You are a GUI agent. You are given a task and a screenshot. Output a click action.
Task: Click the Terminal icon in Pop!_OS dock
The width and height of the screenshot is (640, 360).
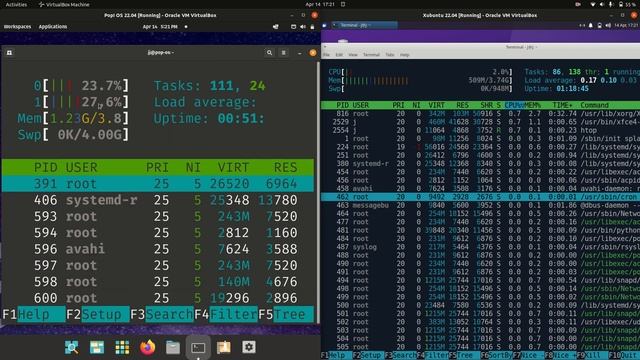pyautogui.click(x=198, y=347)
